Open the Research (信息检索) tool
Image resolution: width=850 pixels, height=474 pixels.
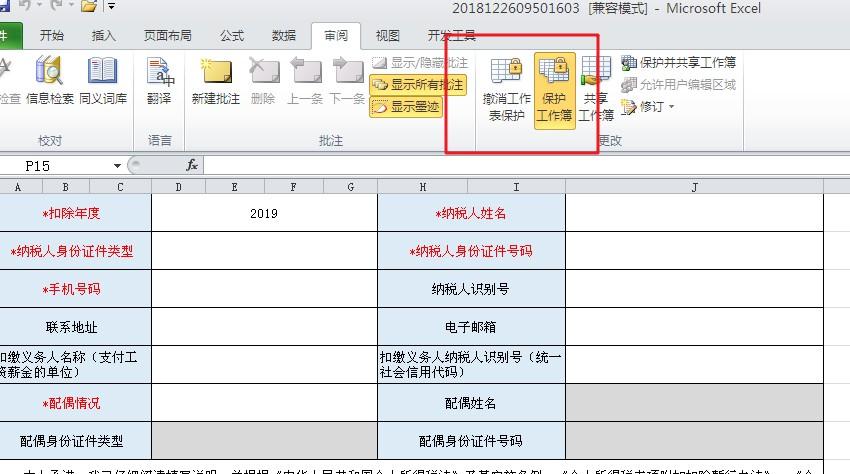tap(49, 80)
